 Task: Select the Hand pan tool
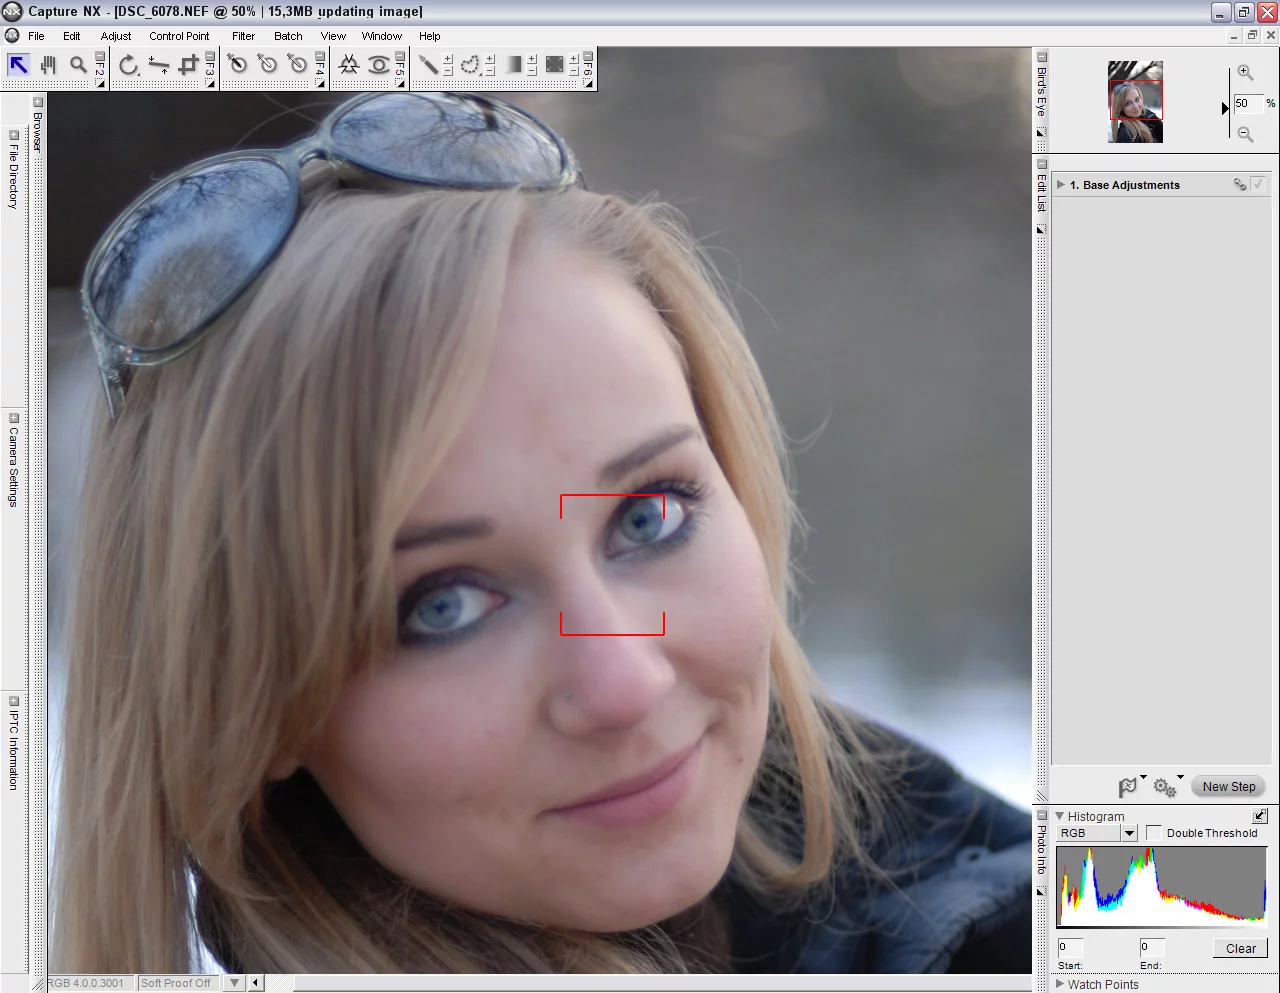(47, 63)
